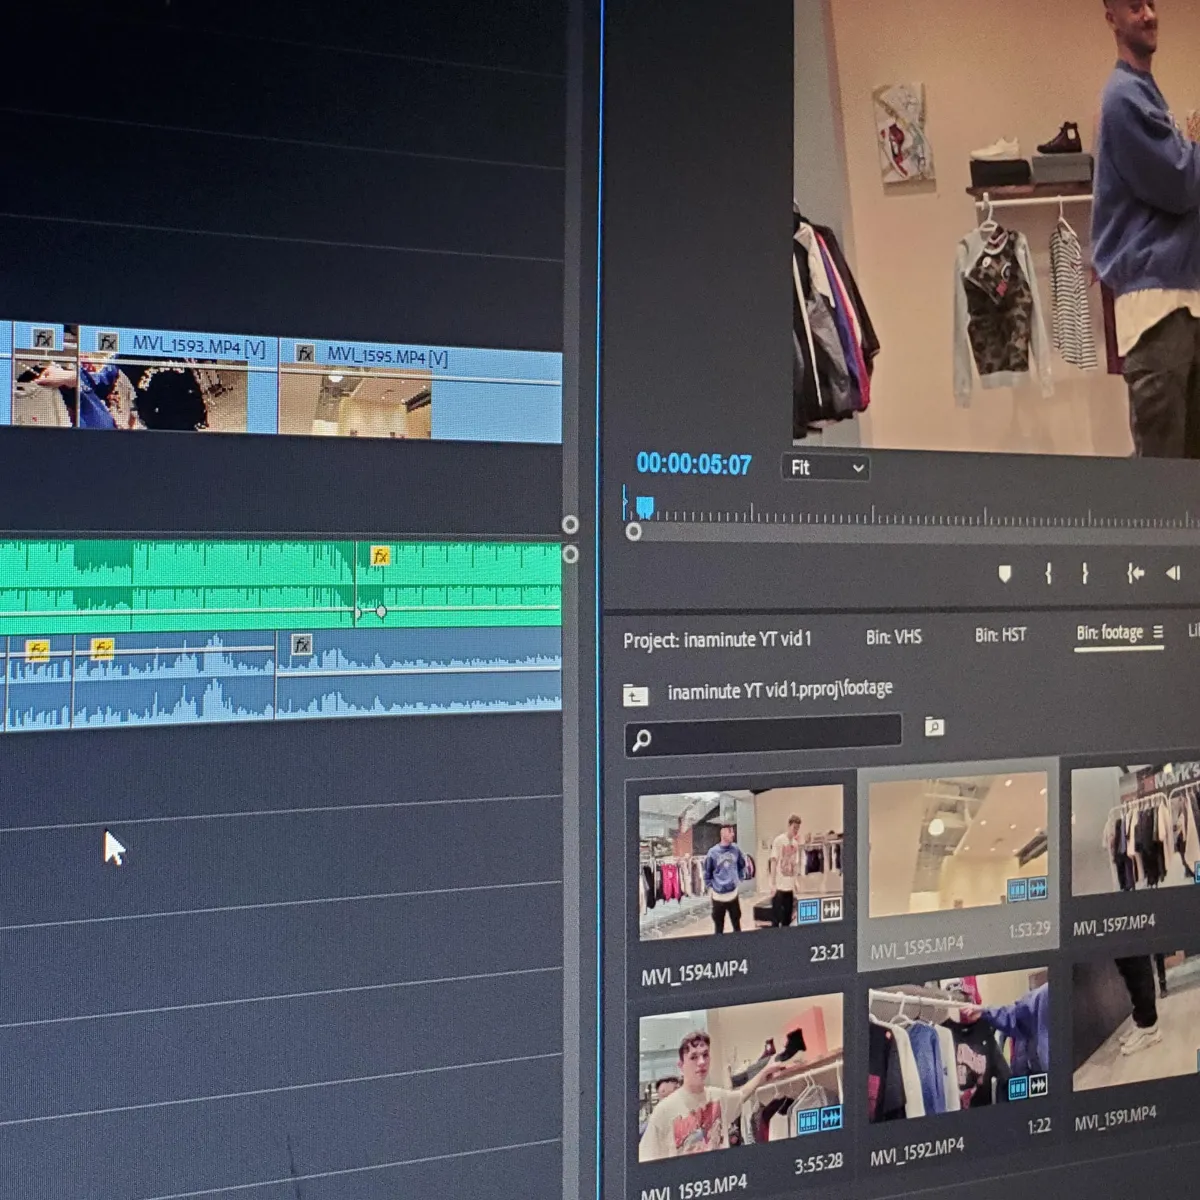Select the MVI_1591.MP4 thumbnail

pyautogui.click(x=1136, y=1022)
